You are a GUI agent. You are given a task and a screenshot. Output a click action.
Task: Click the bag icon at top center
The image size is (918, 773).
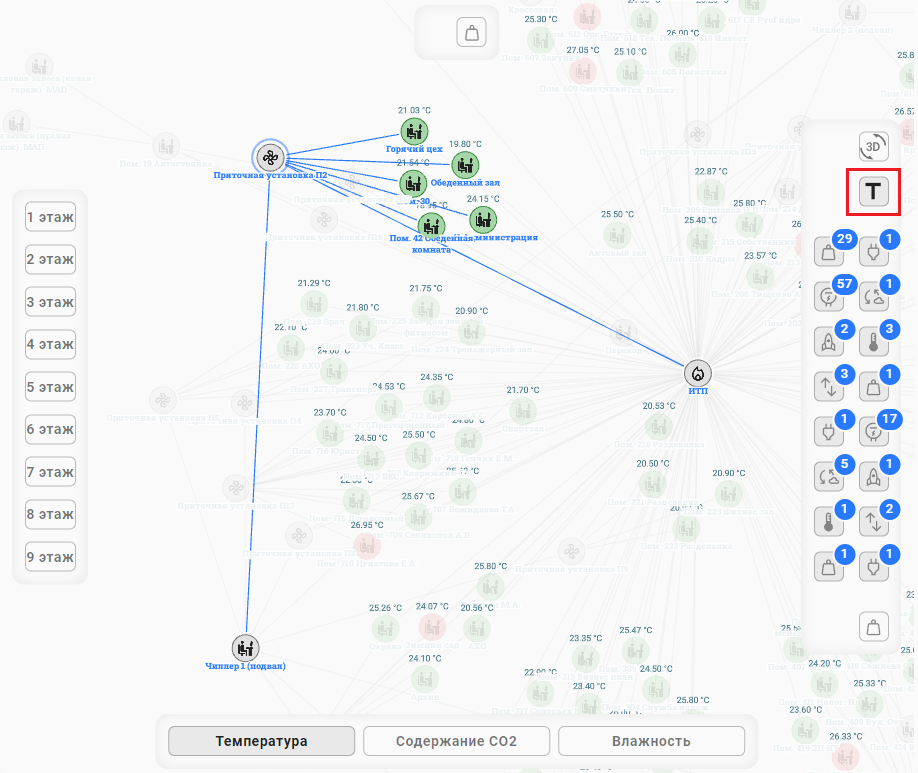pyautogui.click(x=471, y=32)
